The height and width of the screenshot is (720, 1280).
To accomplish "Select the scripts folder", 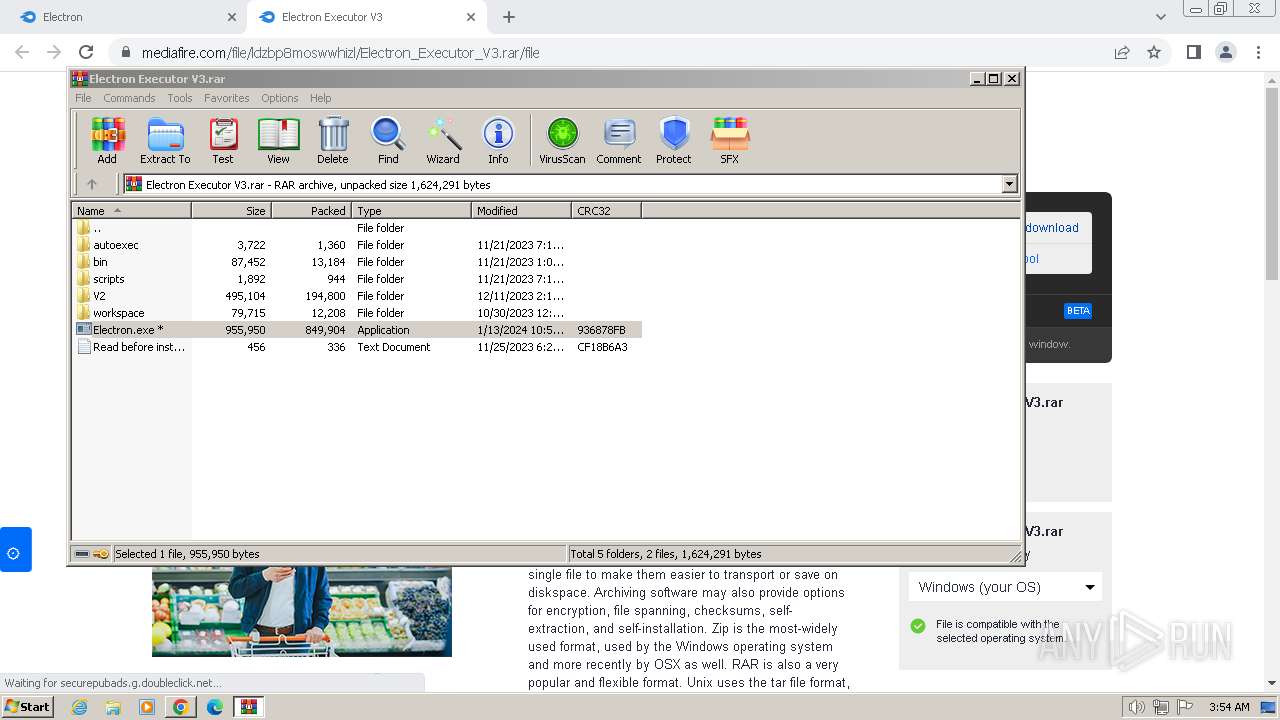I will coord(357,279).
